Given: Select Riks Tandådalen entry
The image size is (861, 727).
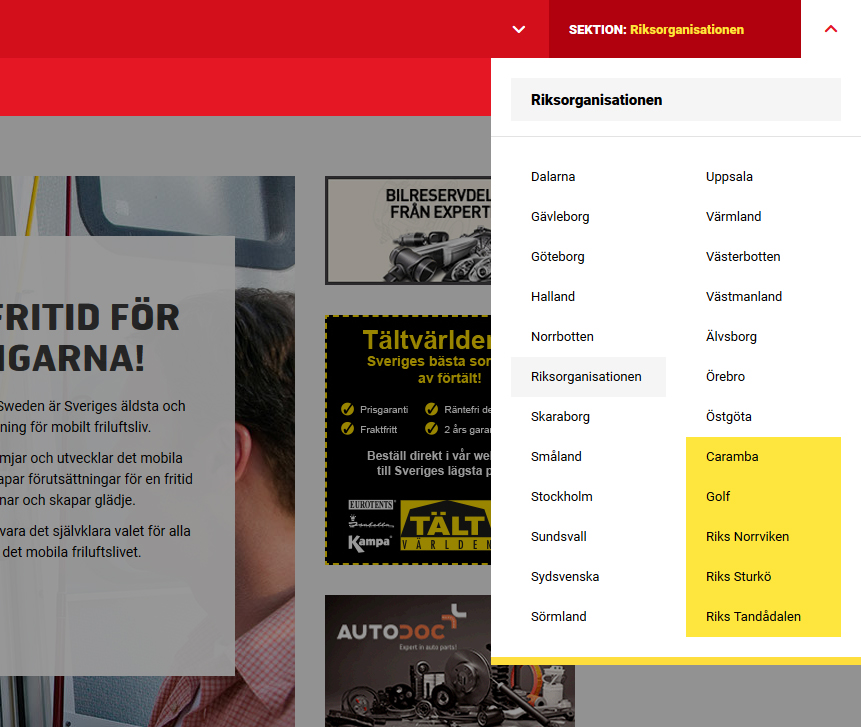Looking at the screenshot, I should pos(753,617).
